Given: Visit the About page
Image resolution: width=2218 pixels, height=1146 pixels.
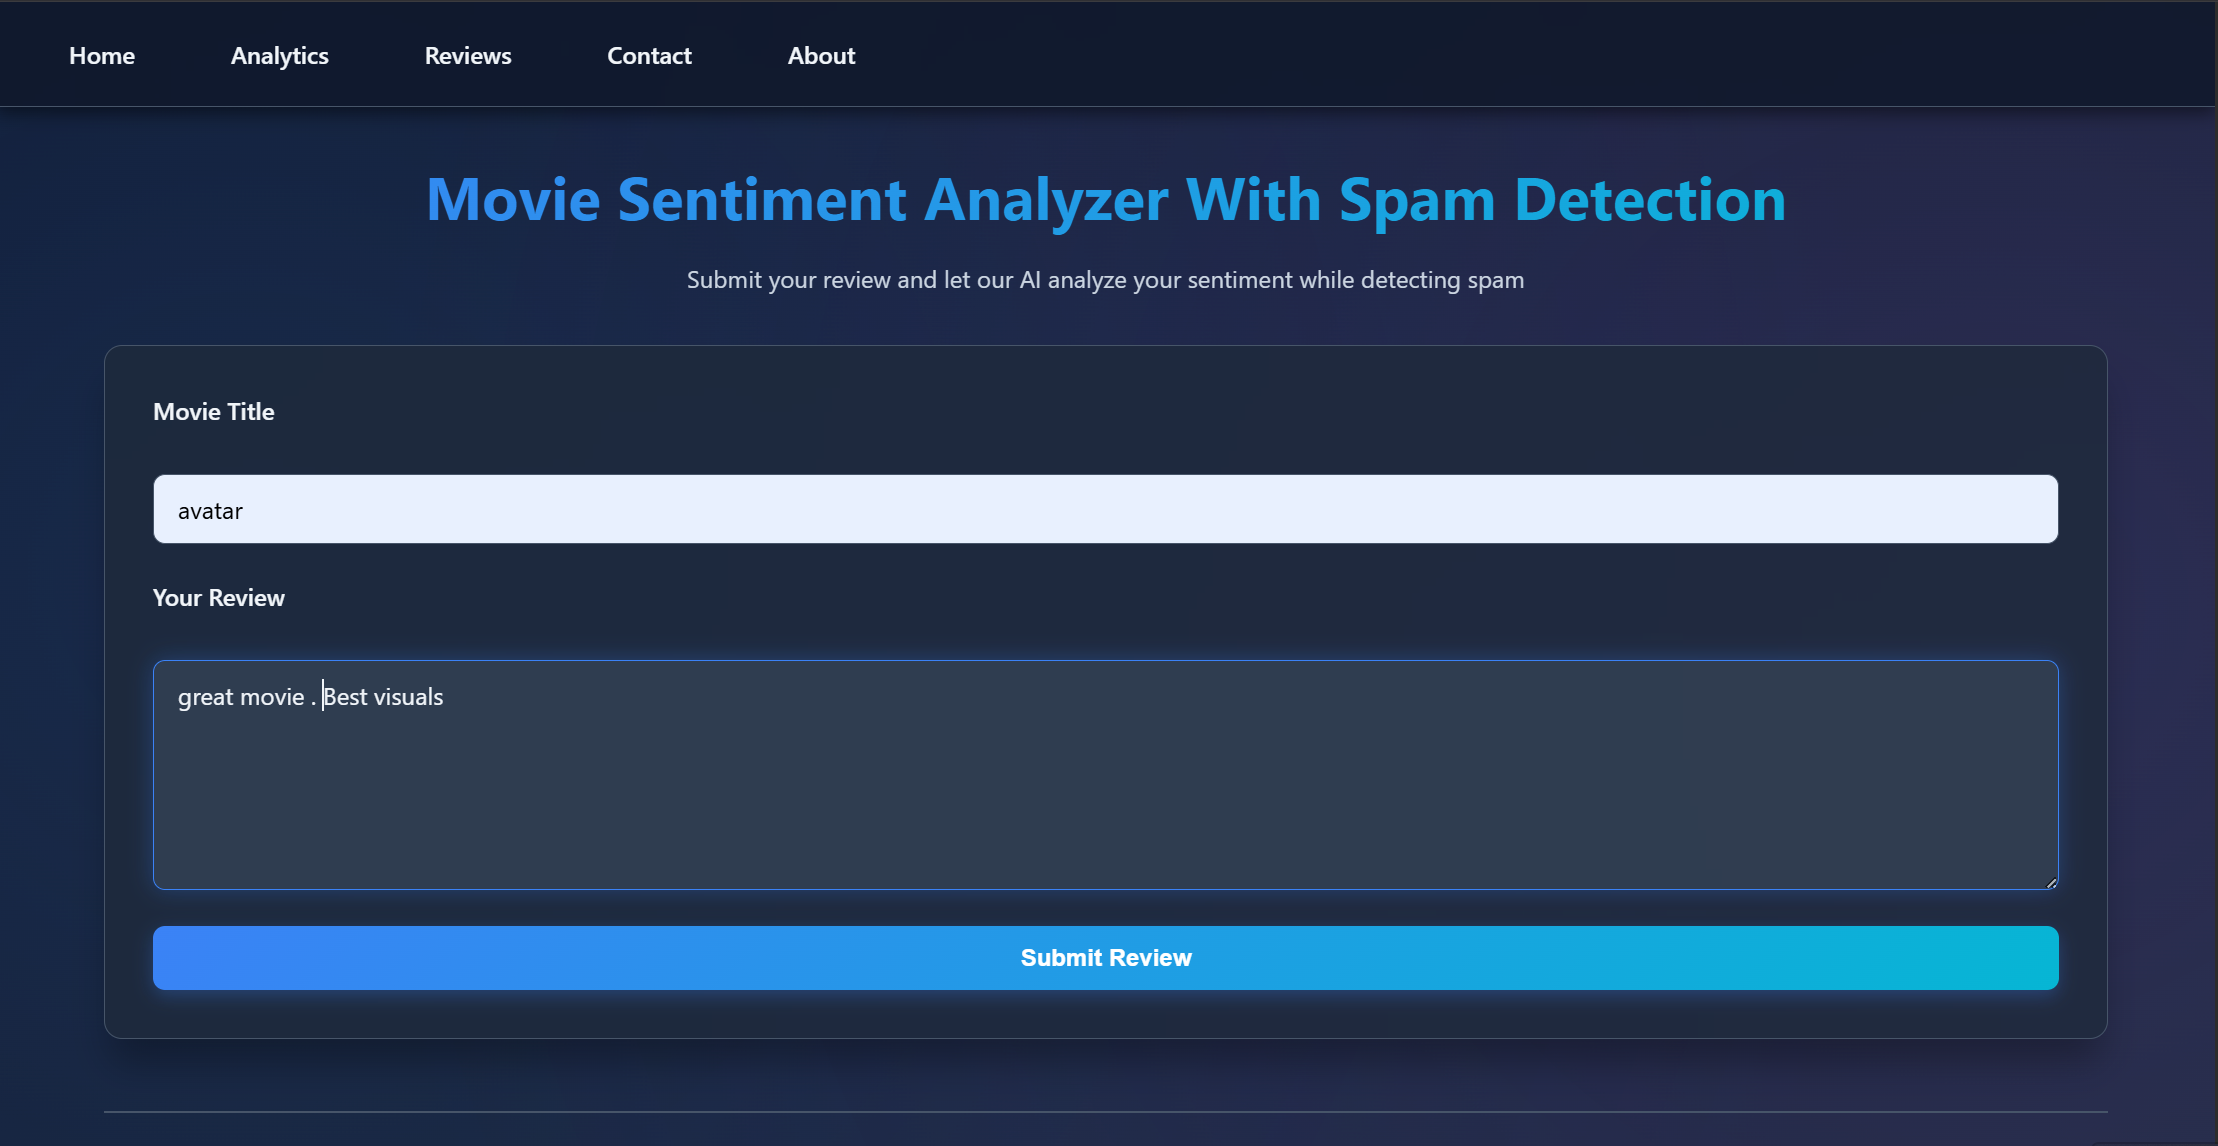Looking at the screenshot, I should click(x=821, y=55).
